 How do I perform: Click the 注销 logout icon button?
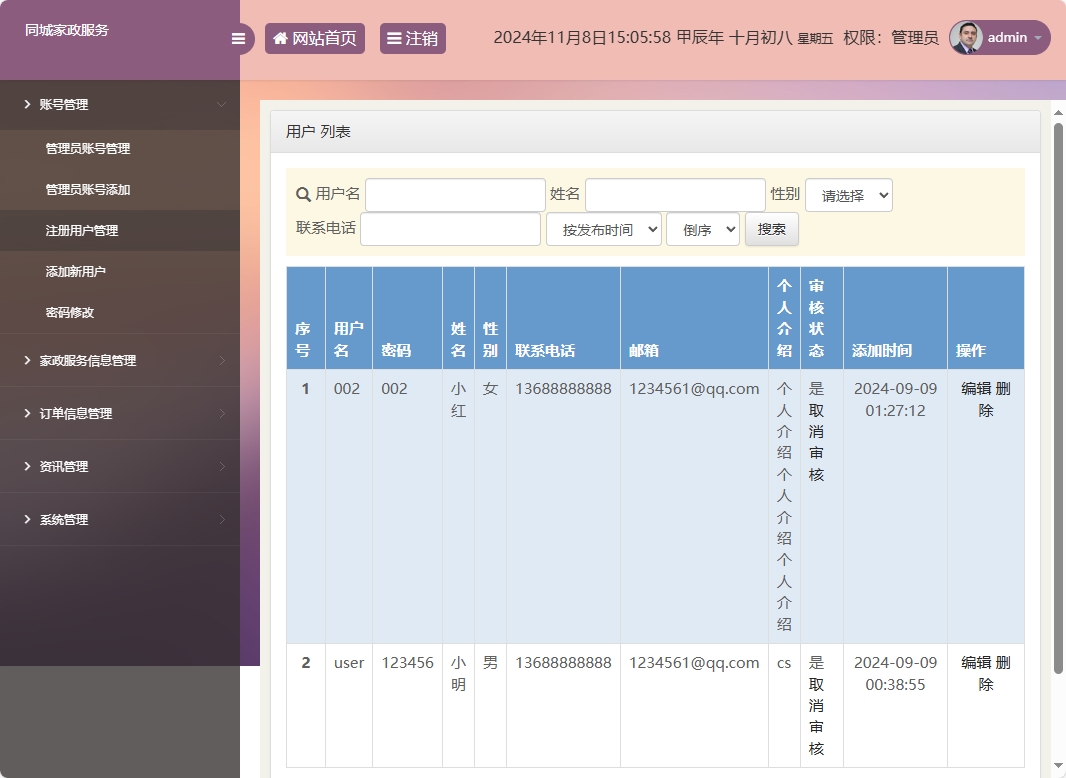[x=395, y=38]
